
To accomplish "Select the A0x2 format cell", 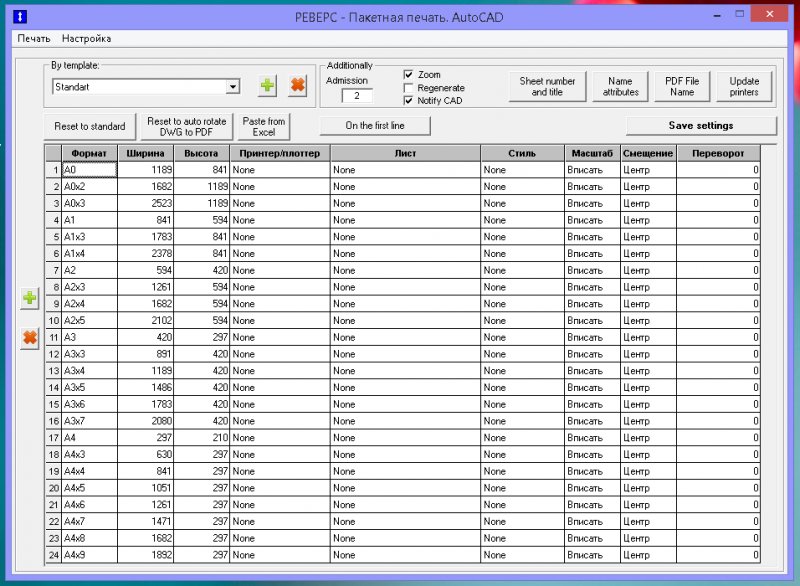I will (90, 187).
